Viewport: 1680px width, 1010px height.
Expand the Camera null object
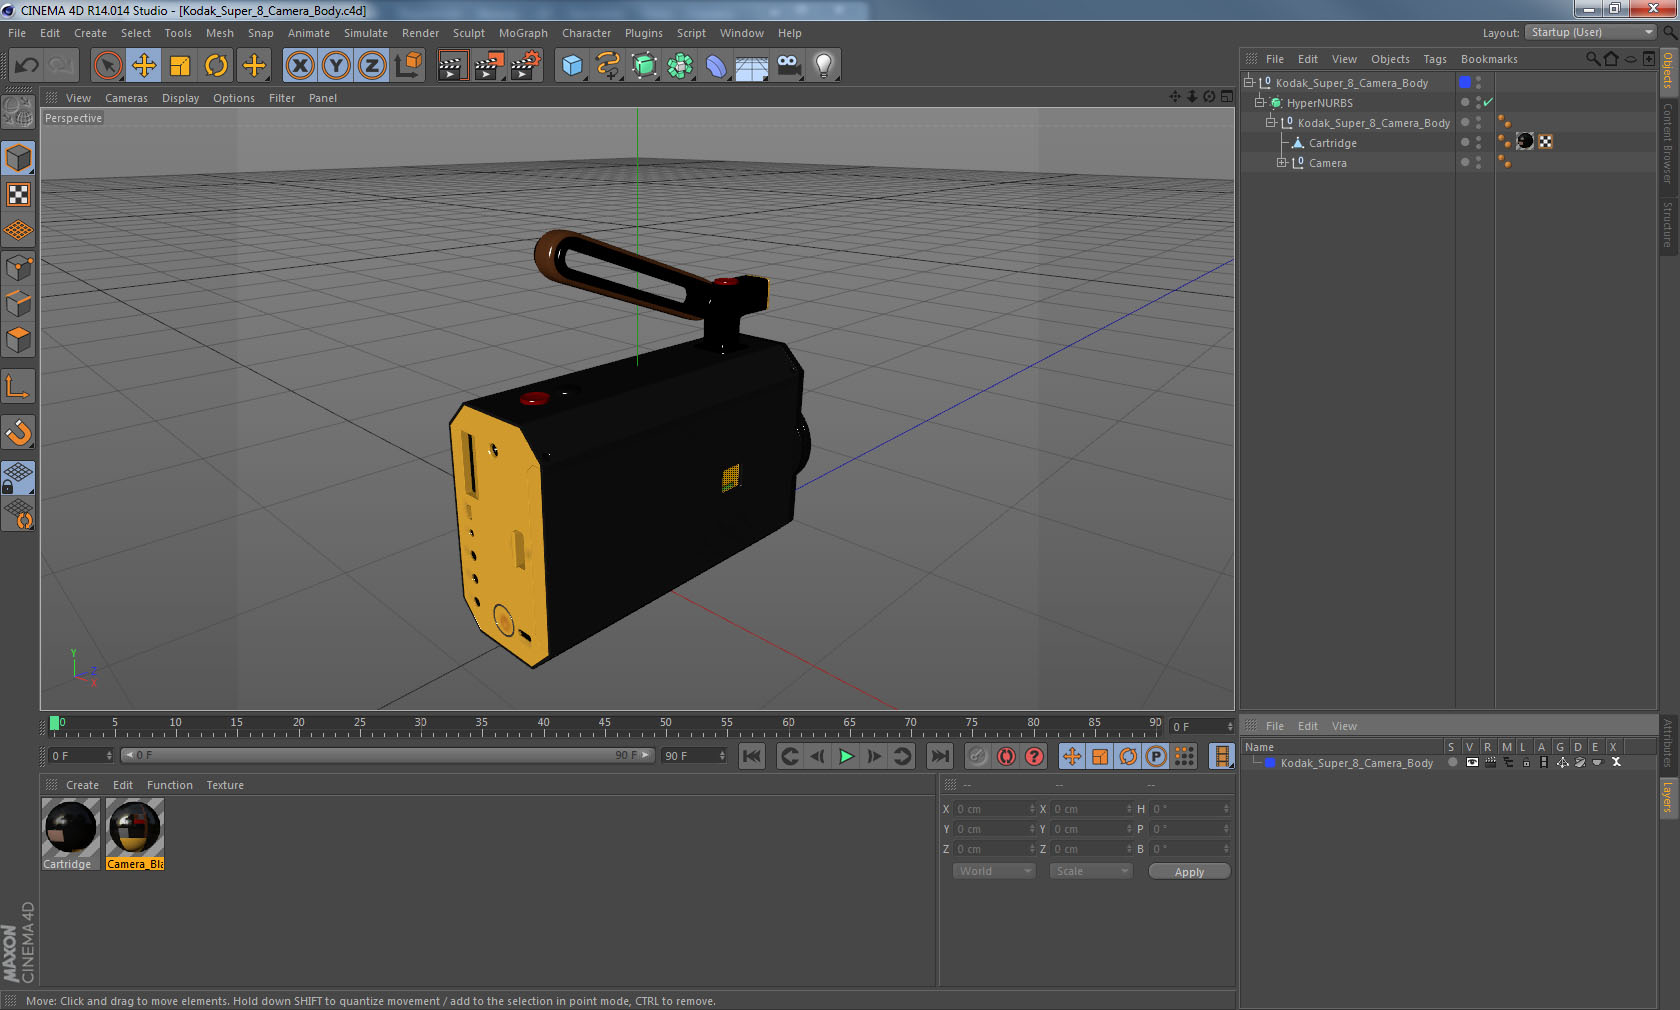click(1281, 162)
